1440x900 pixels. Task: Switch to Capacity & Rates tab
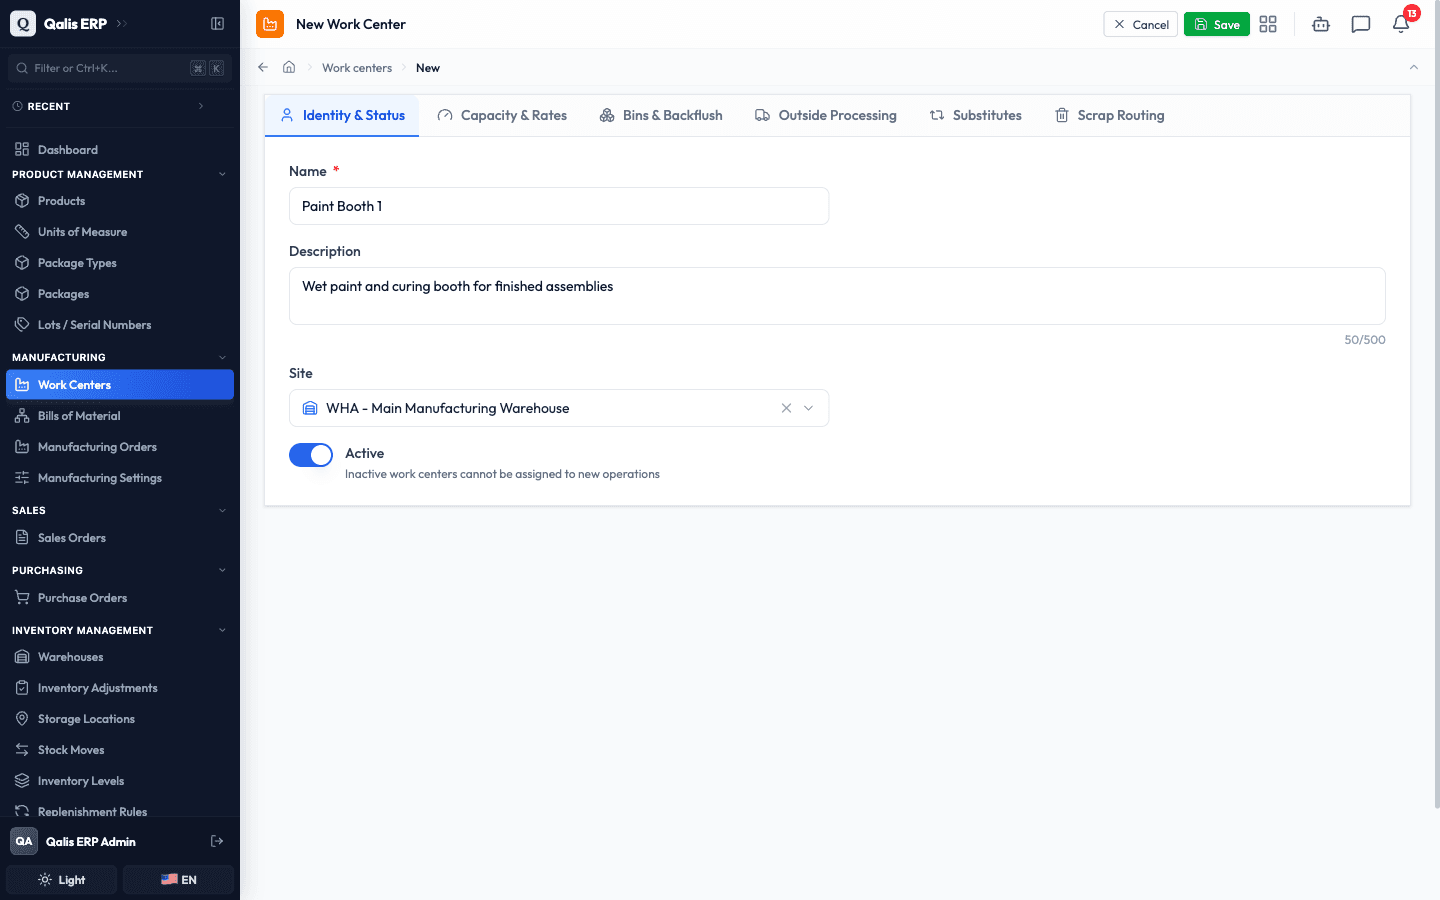[x=502, y=116]
